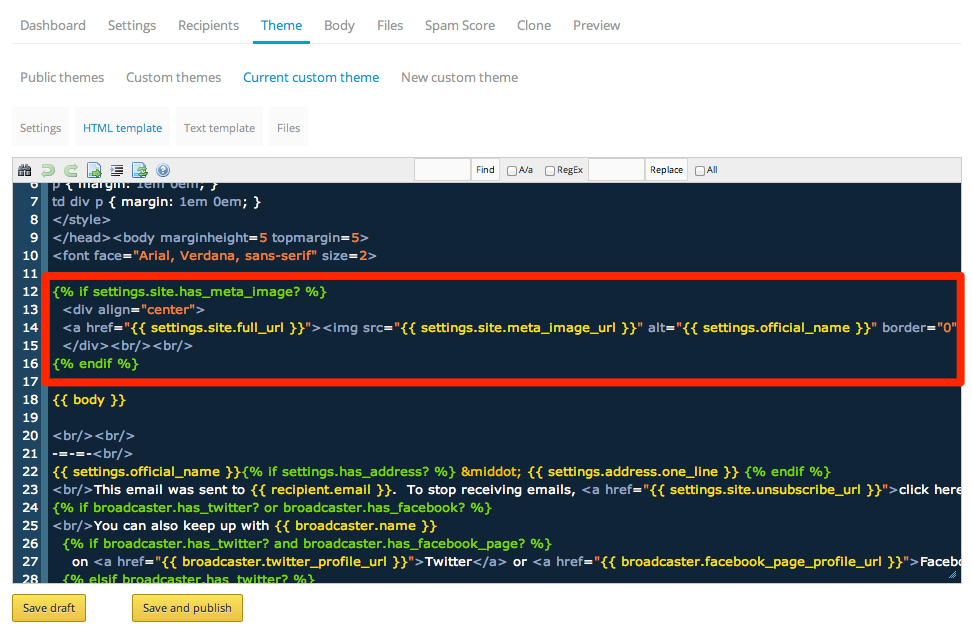Switch to Text template sub-tab
The height and width of the screenshot is (643, 972).
click(x=219, y=128)
